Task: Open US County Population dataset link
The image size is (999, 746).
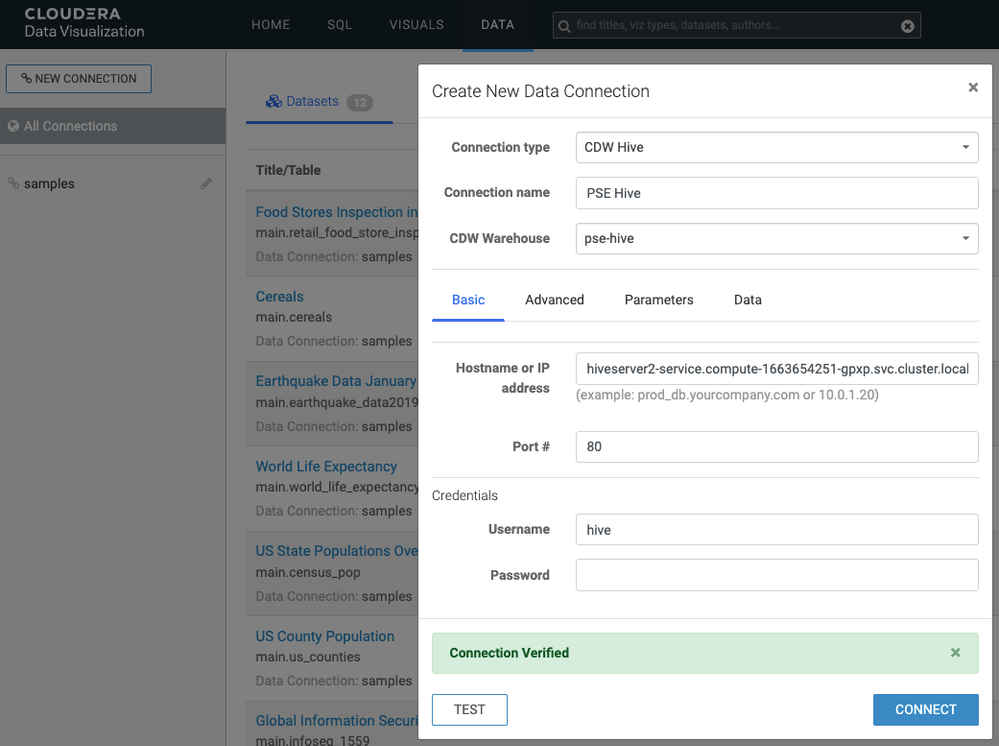Action: pyautogui.click(x=325, y=636)
